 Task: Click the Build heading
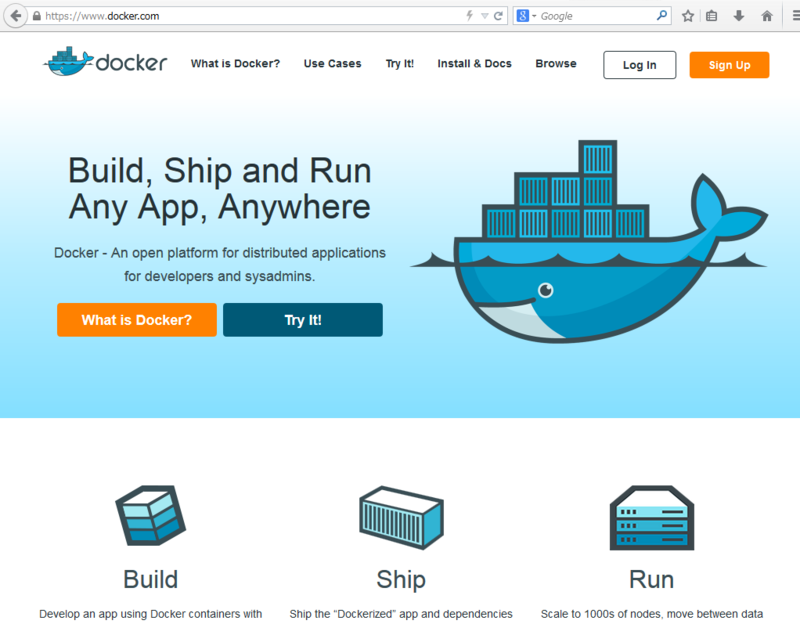point(151,580)
